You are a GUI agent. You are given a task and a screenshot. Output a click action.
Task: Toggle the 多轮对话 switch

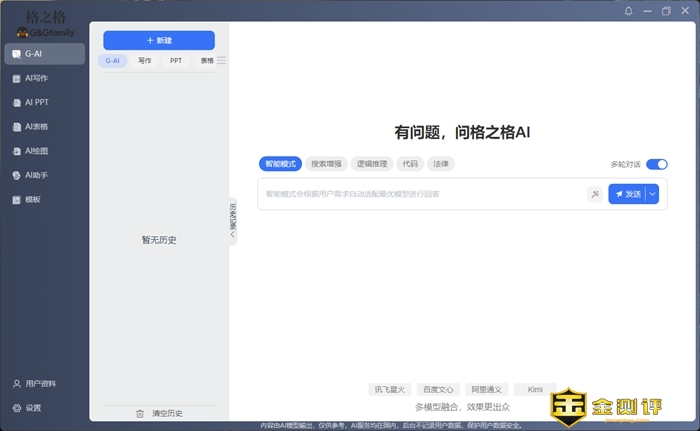point(656,164)
